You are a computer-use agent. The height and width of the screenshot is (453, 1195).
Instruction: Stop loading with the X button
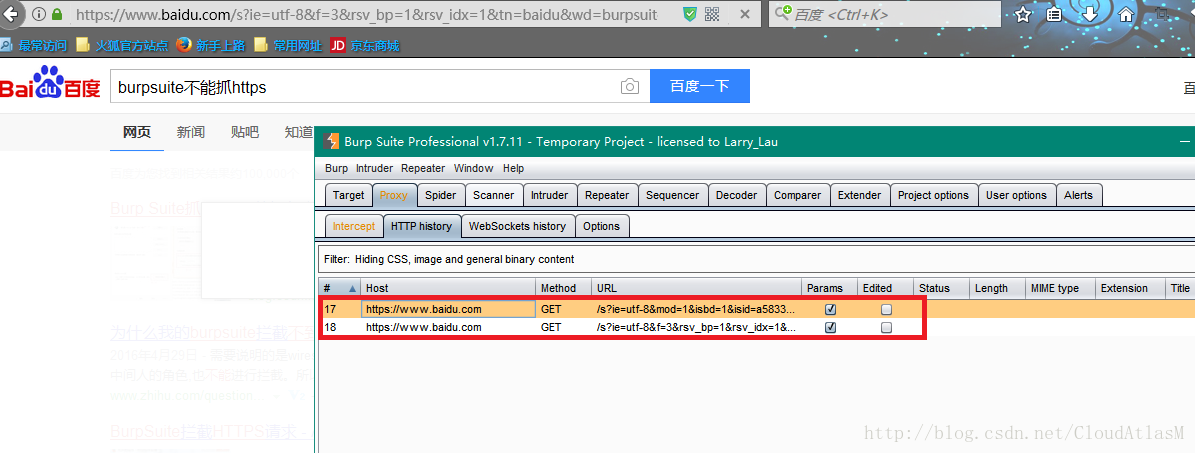(x=745, y=14)
